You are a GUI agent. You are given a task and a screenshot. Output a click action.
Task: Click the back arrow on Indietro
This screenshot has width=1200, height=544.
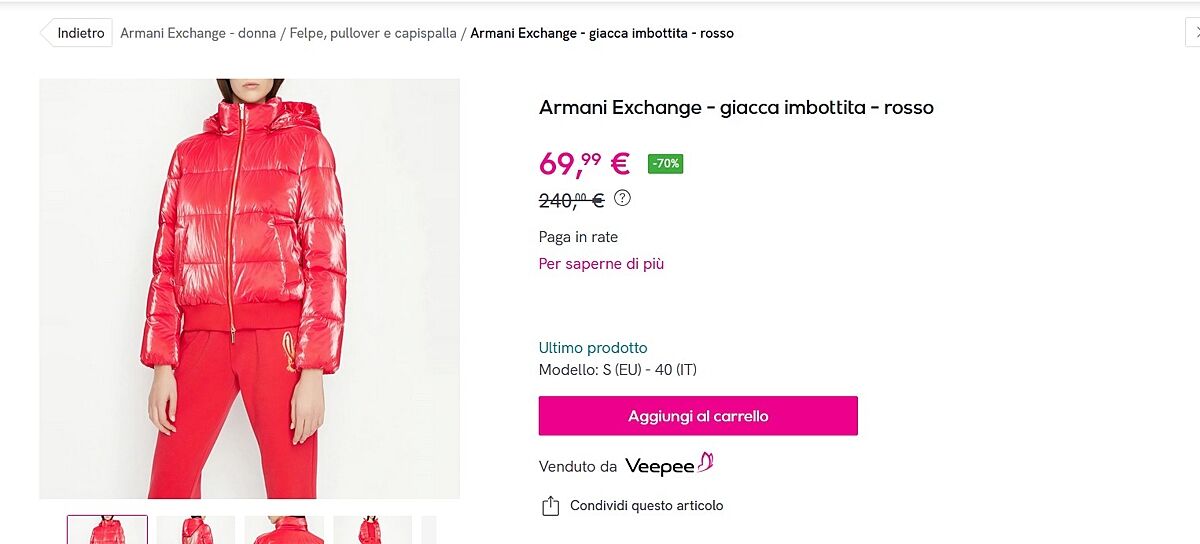tap(45, 33)
